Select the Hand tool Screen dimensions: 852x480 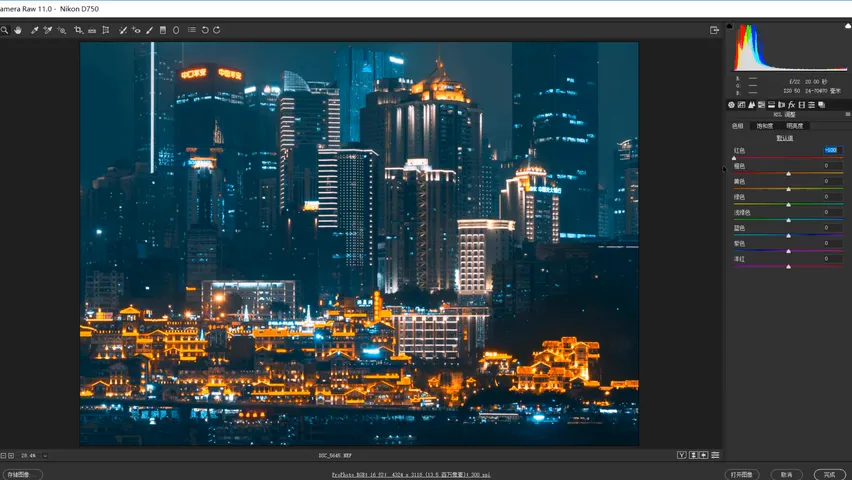tap(18, 30)
